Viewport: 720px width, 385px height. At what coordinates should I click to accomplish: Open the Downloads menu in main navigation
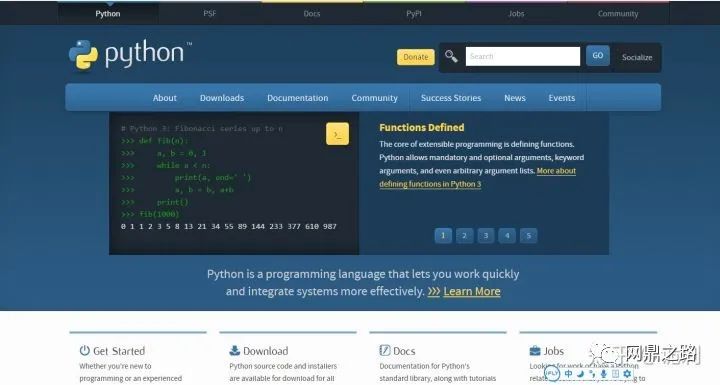[222, 98]
